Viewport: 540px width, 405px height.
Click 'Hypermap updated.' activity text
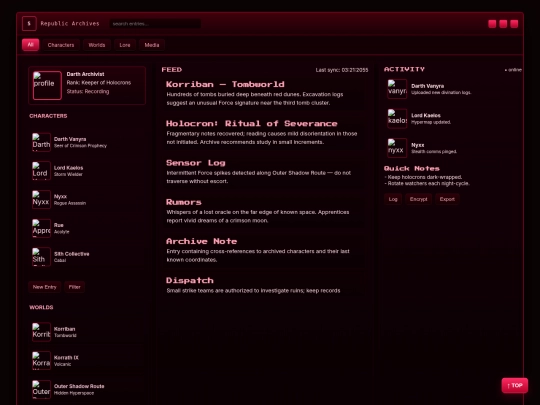(x=431, y=122)
